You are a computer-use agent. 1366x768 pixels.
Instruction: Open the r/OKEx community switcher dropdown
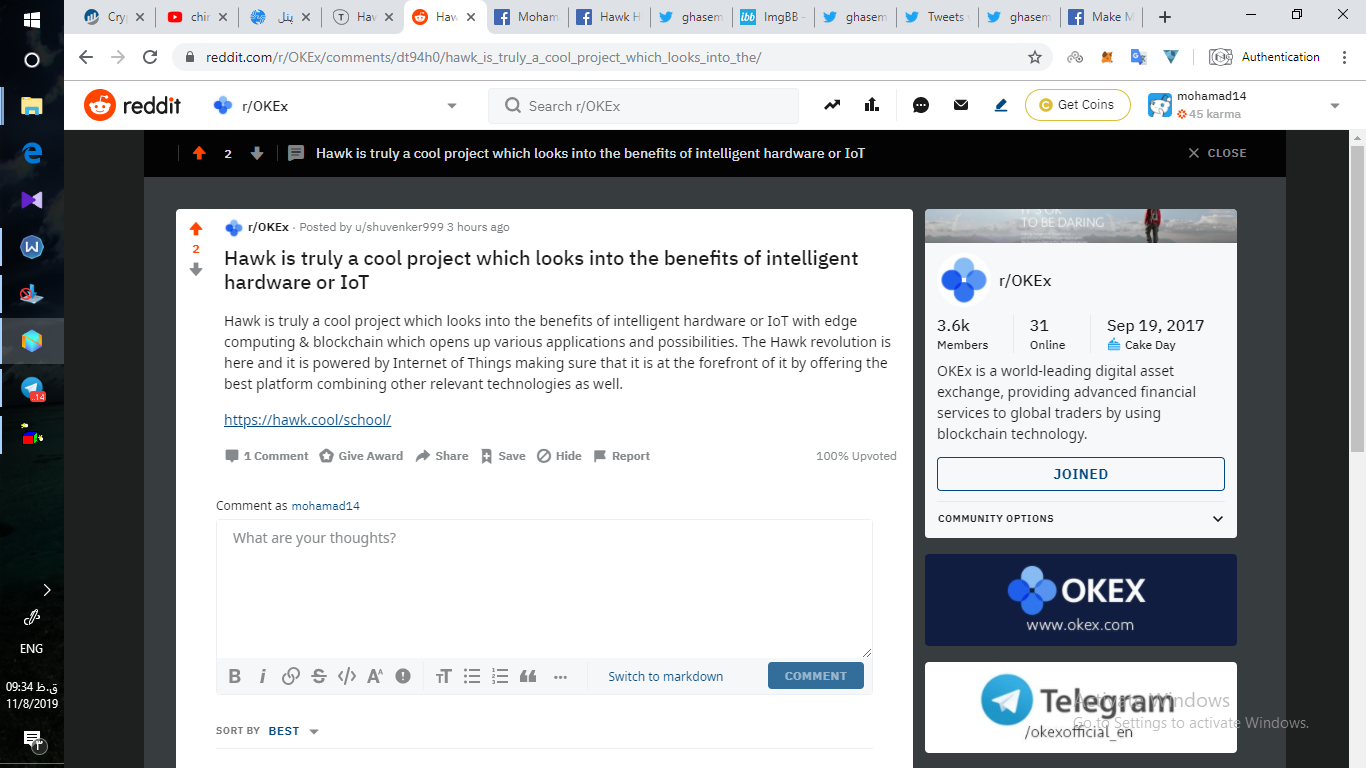click(335, 105)
